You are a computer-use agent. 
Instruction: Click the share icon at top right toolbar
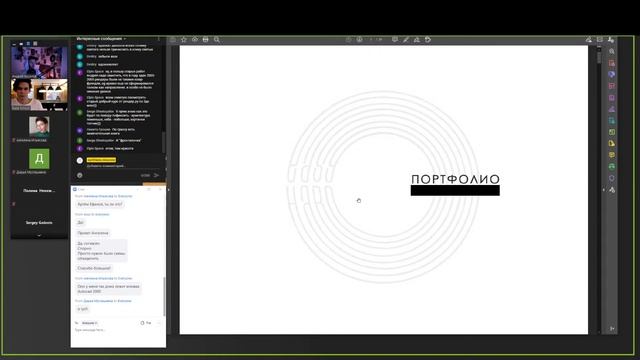pyautogui.click(x=589, y=40)
